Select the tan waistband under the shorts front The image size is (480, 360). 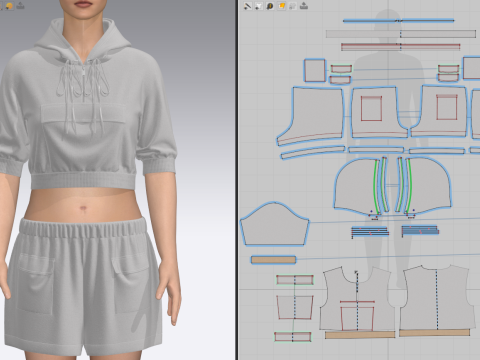[360, 335]
